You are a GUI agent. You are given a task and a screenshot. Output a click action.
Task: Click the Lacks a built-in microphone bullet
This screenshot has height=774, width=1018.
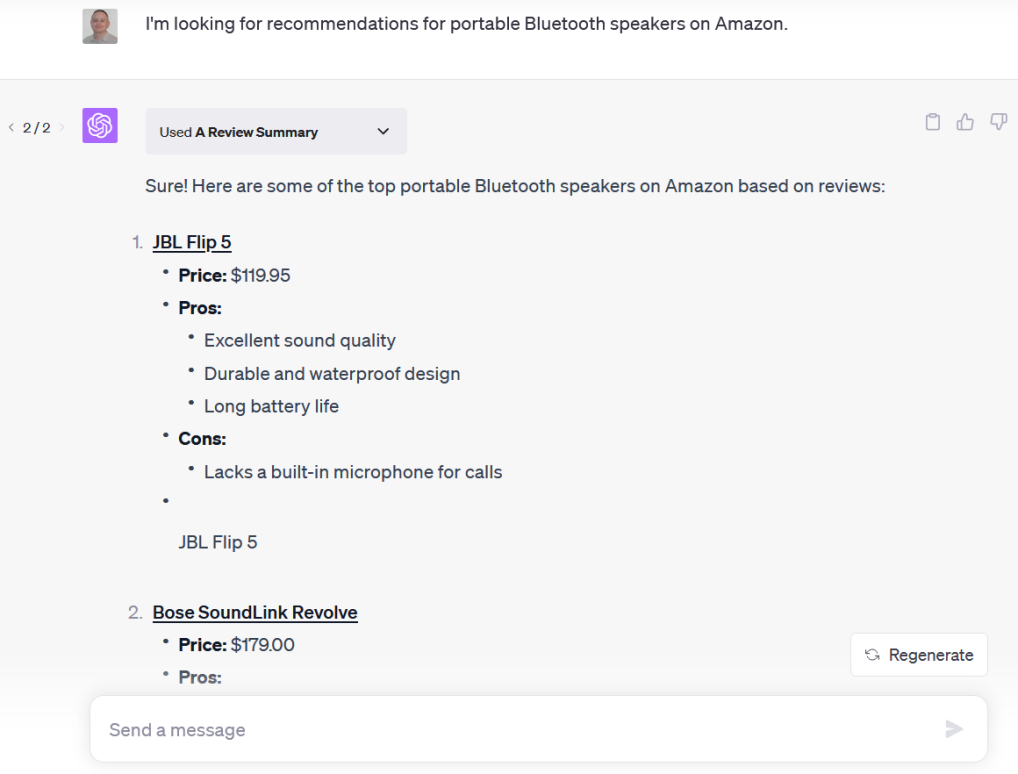click(353, 472)
